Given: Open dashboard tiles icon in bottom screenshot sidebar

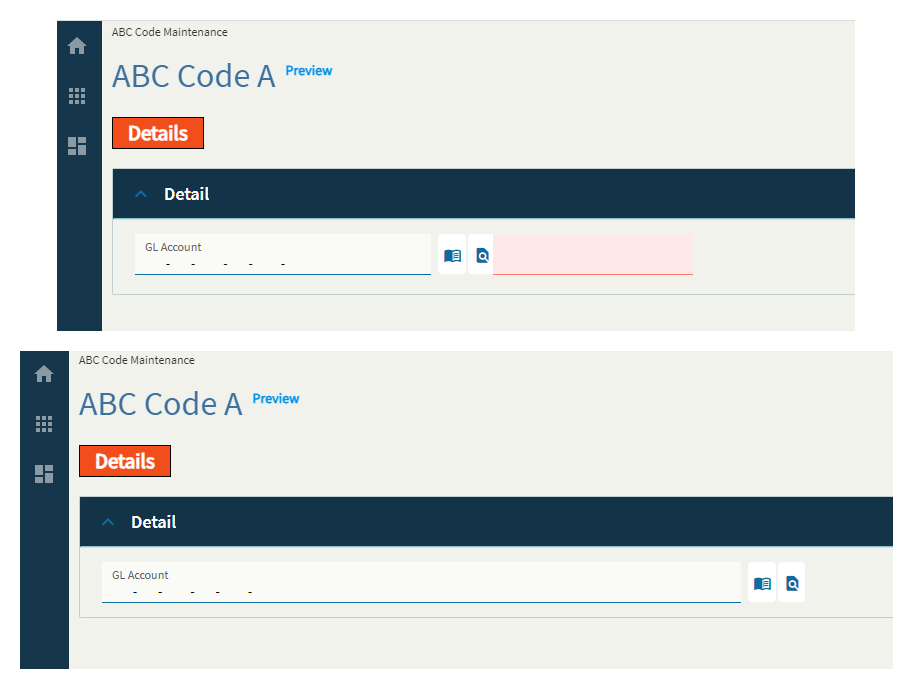Looking at the screenshot, I should coord(44,474).
